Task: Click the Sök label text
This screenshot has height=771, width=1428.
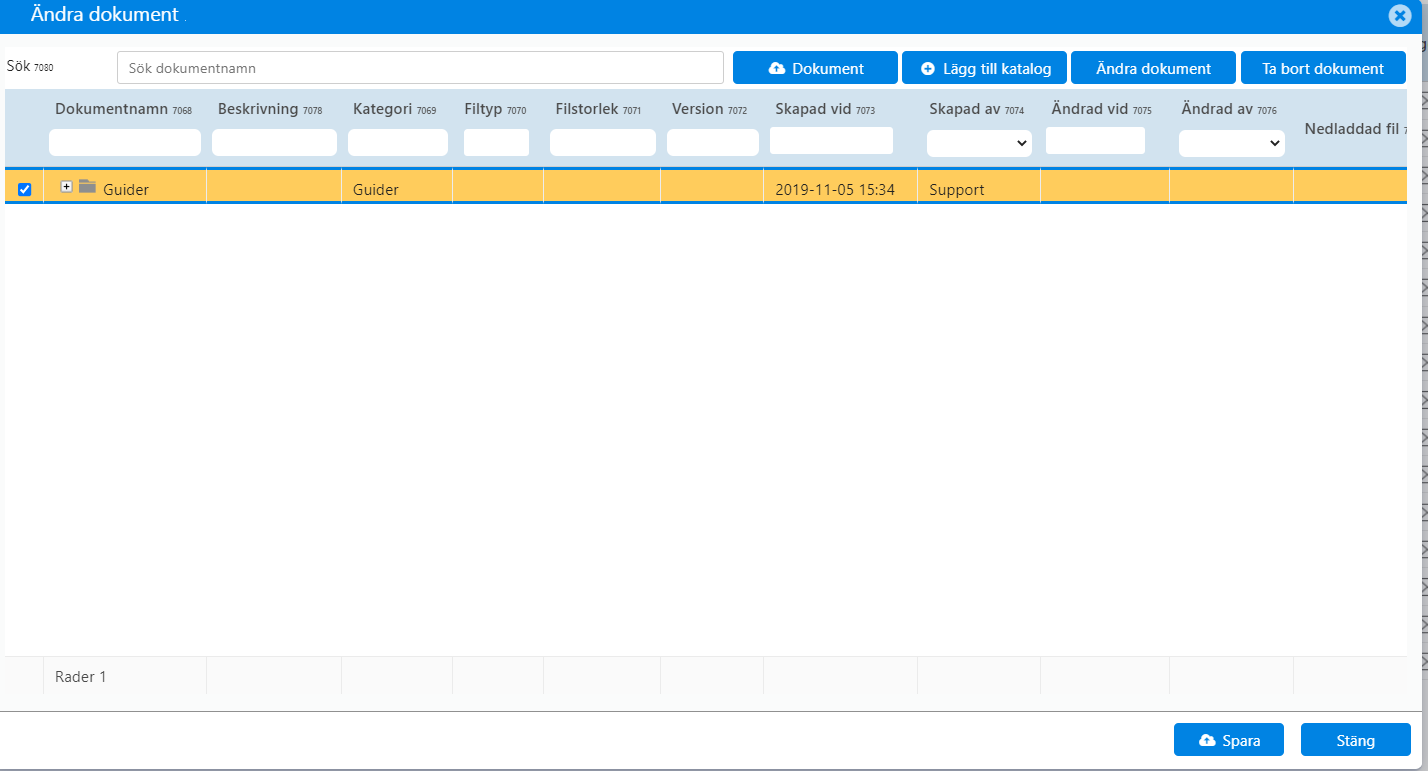Action: (18, 66)
